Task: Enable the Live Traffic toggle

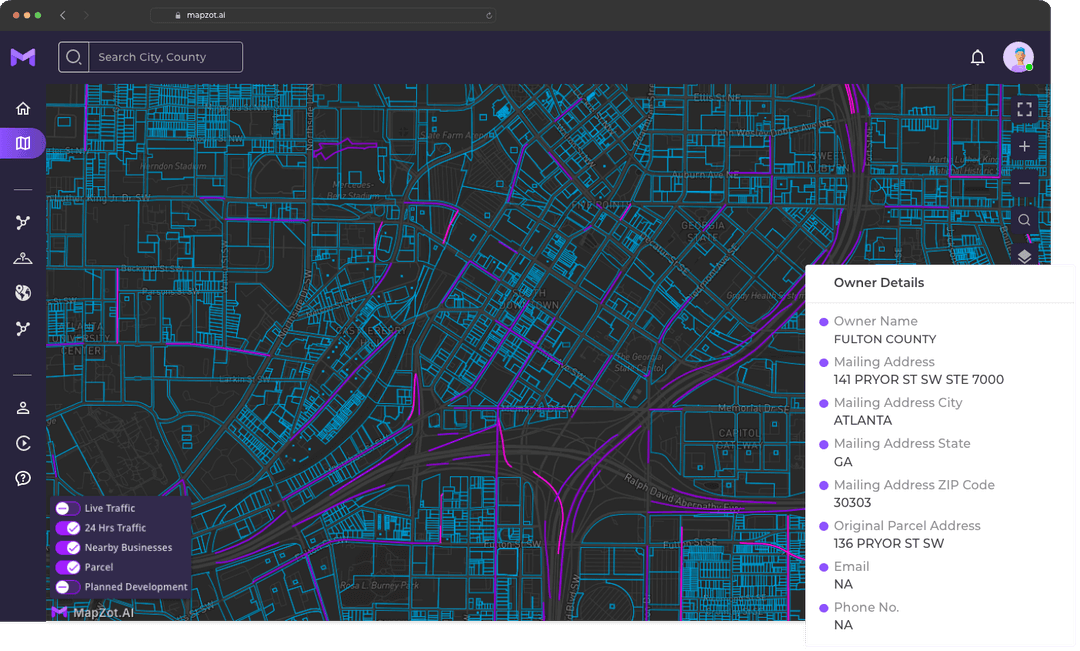Action: point(68,508)
